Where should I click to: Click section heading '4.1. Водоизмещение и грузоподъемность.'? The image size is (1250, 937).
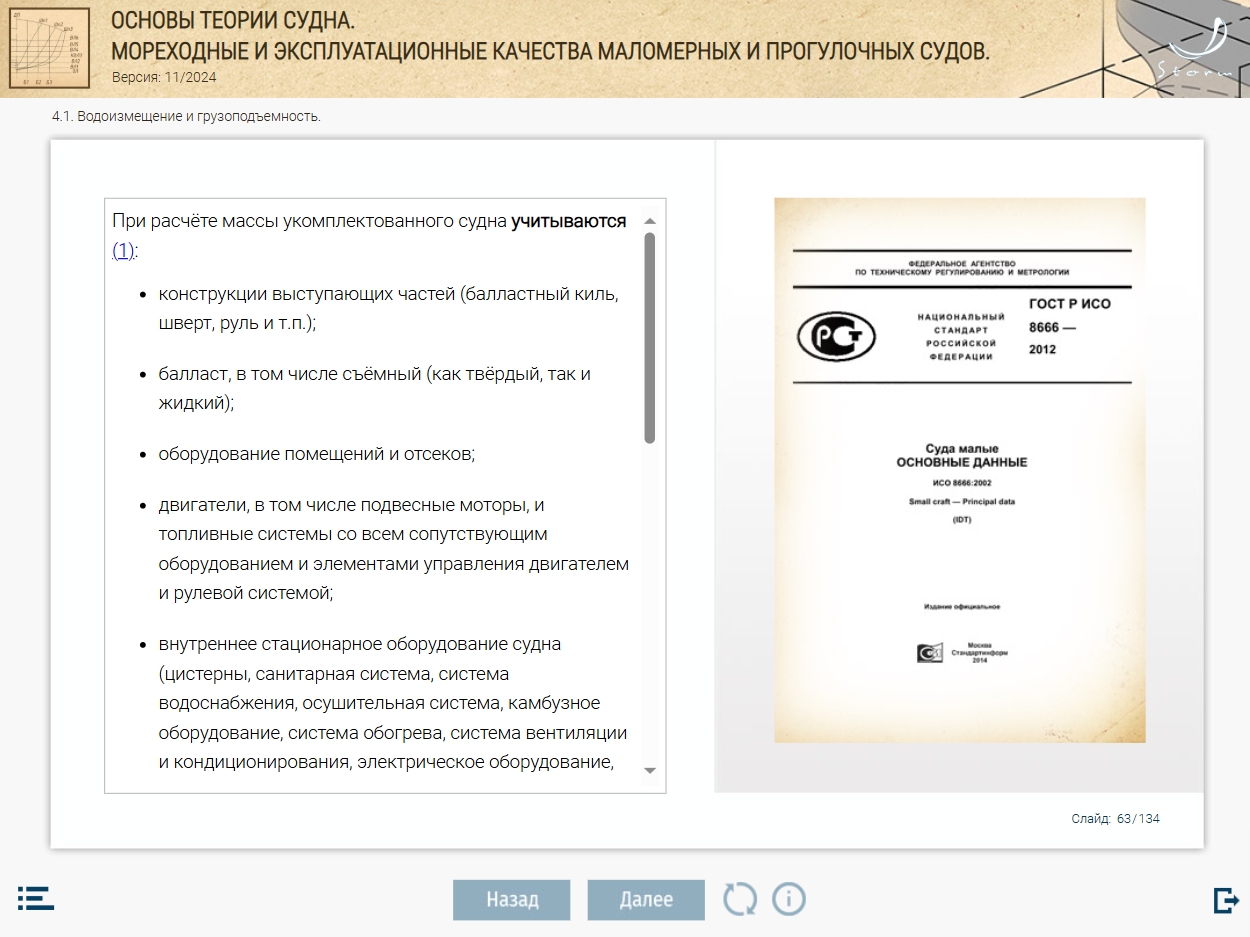(186, 116)
